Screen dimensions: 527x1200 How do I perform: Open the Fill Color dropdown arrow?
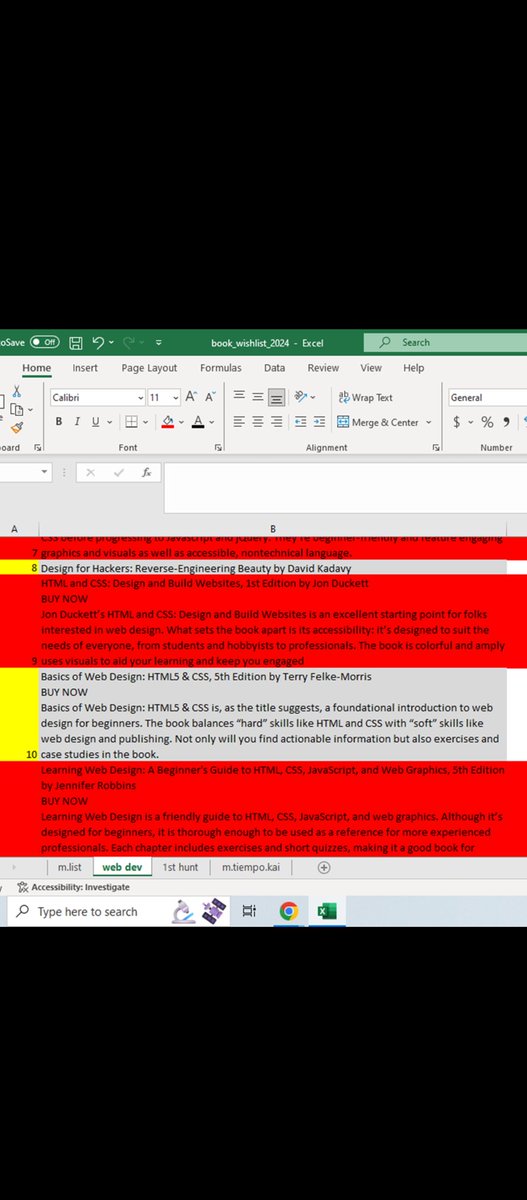pos(181,422)
